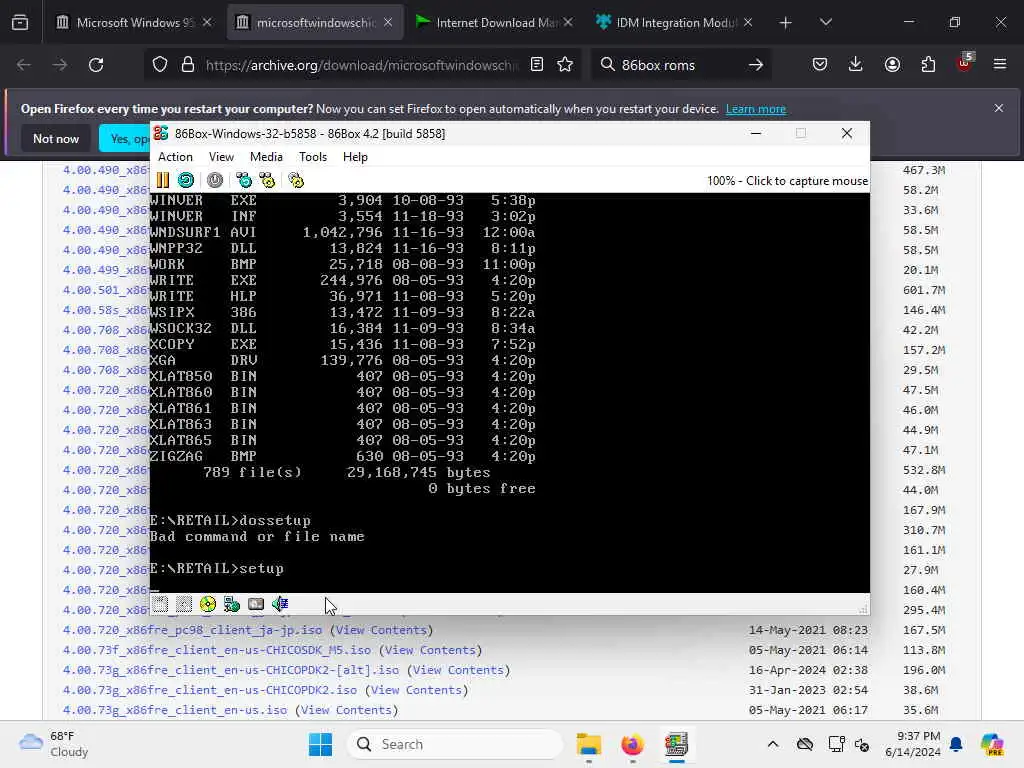This screenshot has height=768, width=1024.
Task: Switch to IDM Integration Module tab
Action: [x=675, y=23]
